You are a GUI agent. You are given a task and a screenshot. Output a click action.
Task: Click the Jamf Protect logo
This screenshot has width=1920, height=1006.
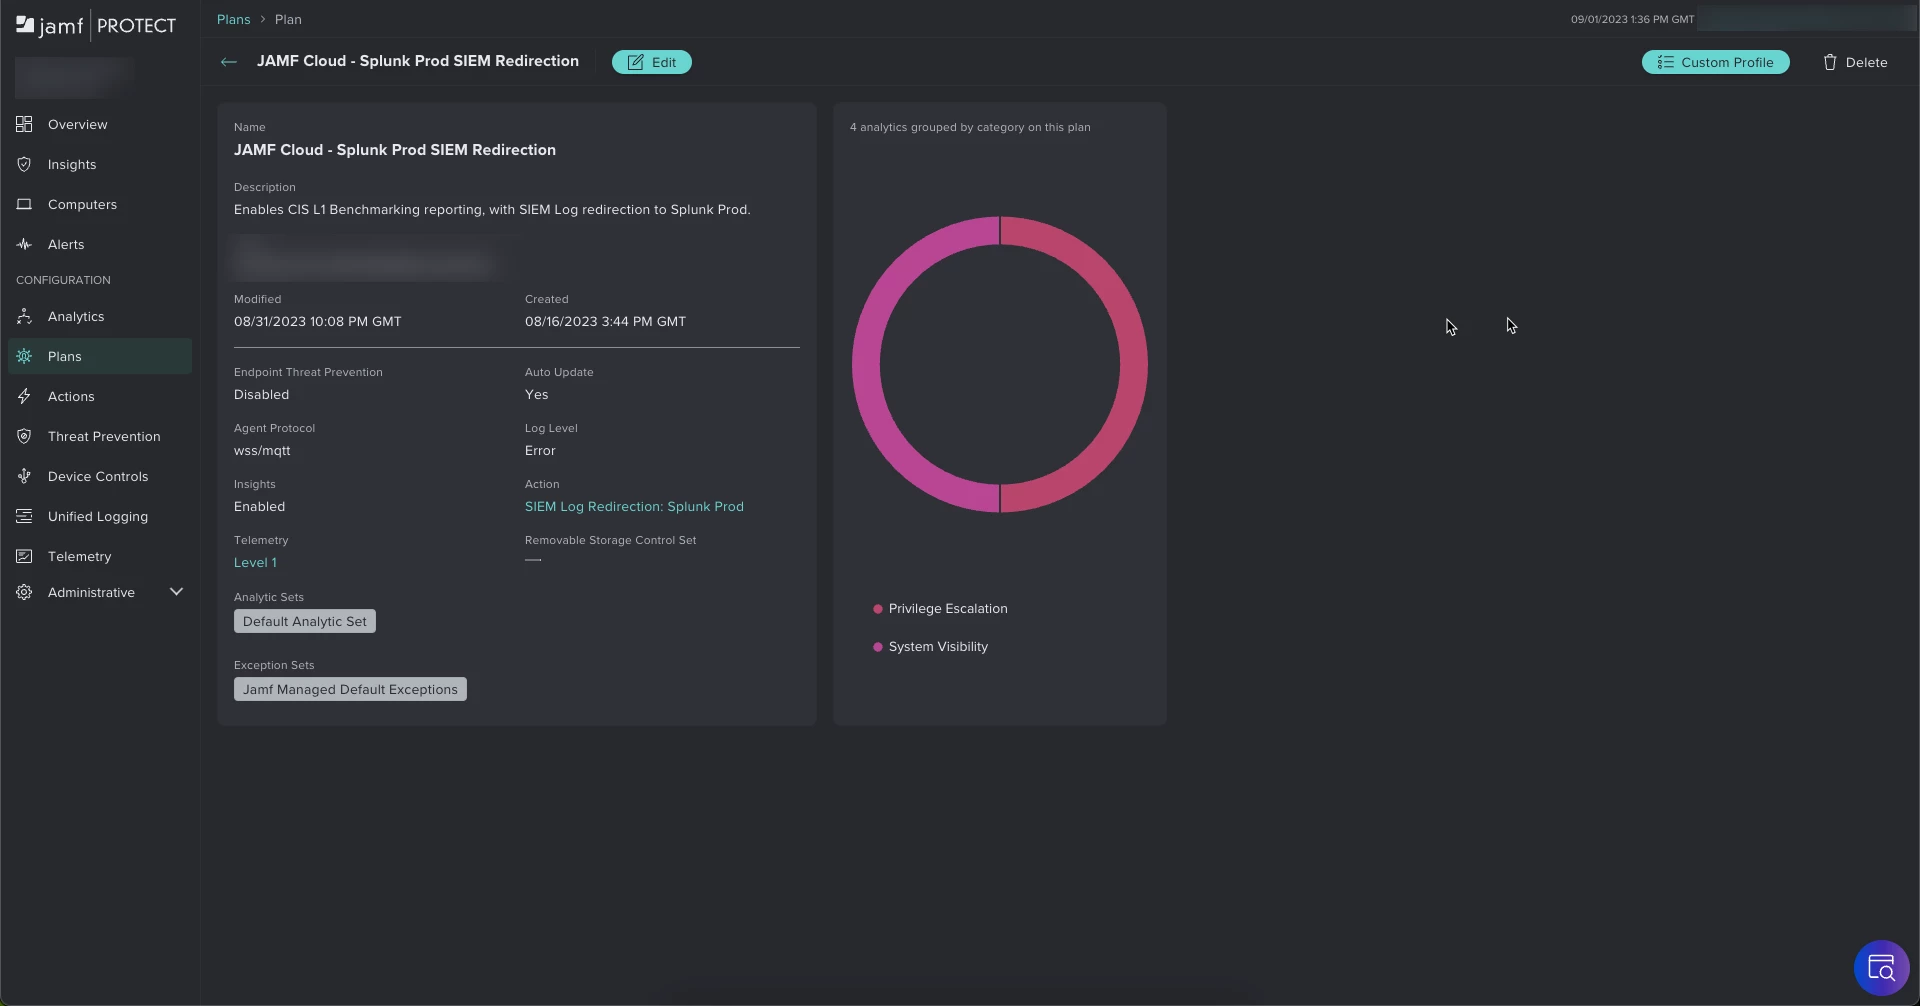[96, 25]
